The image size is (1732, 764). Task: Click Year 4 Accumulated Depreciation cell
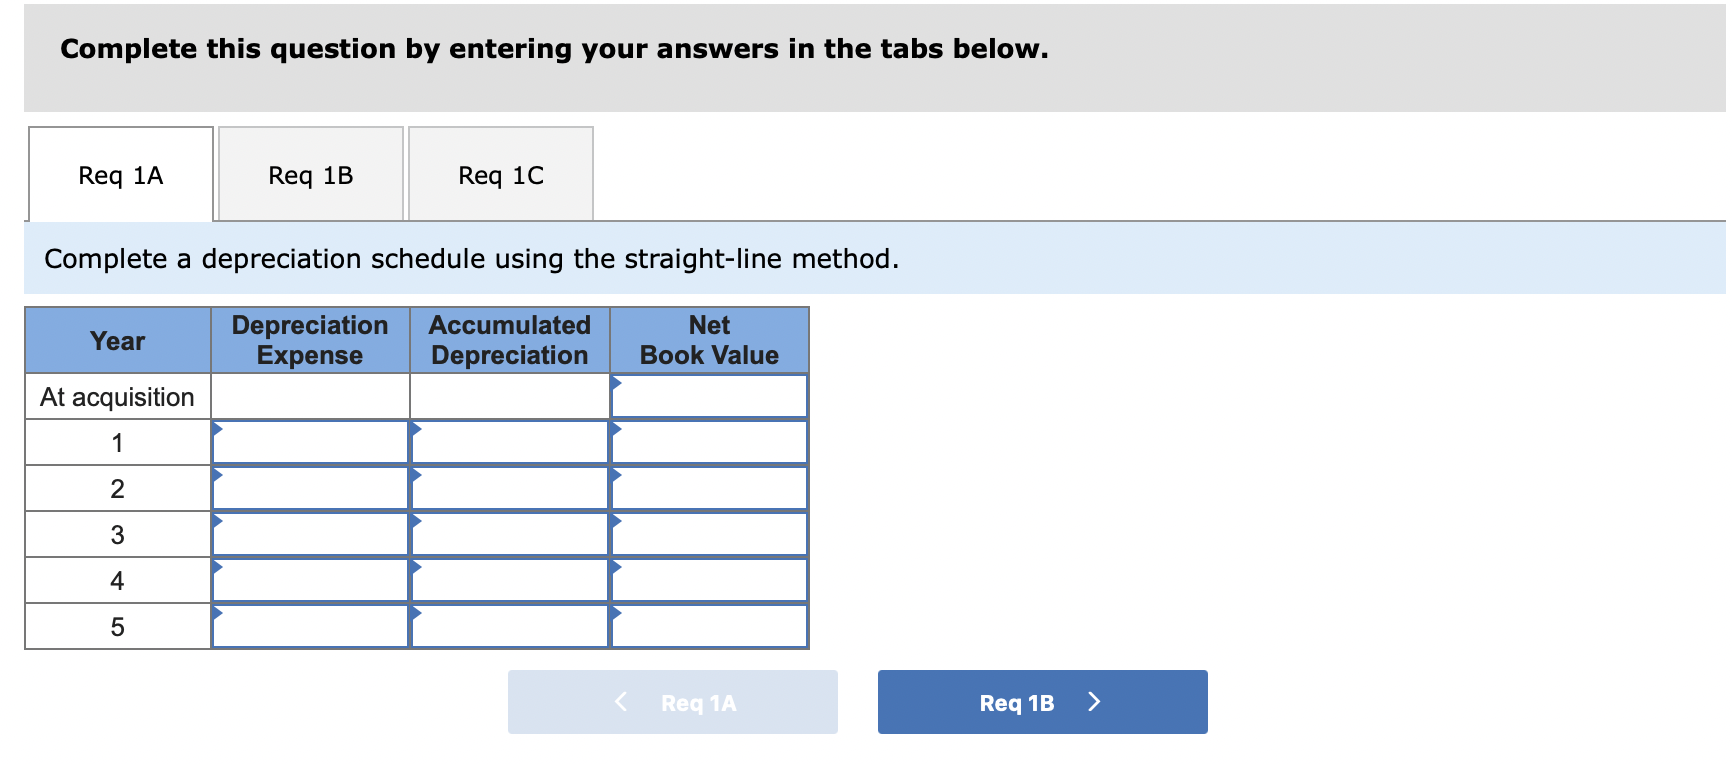pyautogui.click(x=510, y=581)
